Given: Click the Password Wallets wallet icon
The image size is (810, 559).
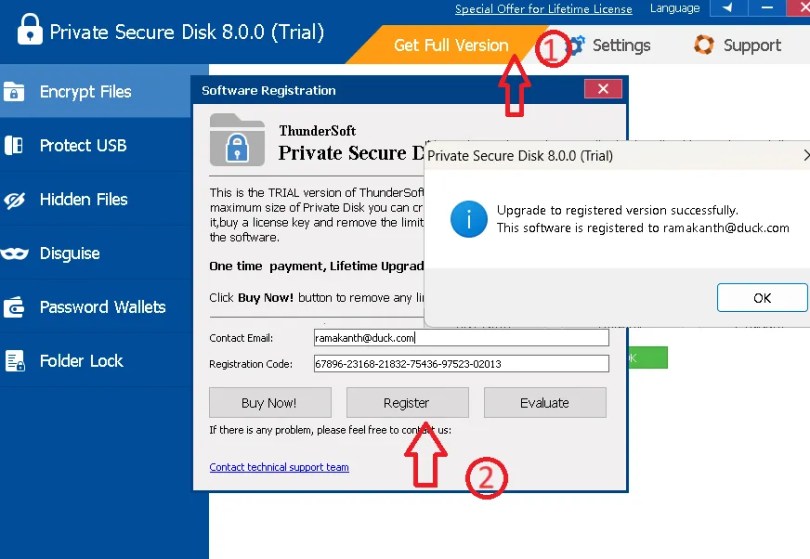Looking at the screenshot, I should [14, 307].
